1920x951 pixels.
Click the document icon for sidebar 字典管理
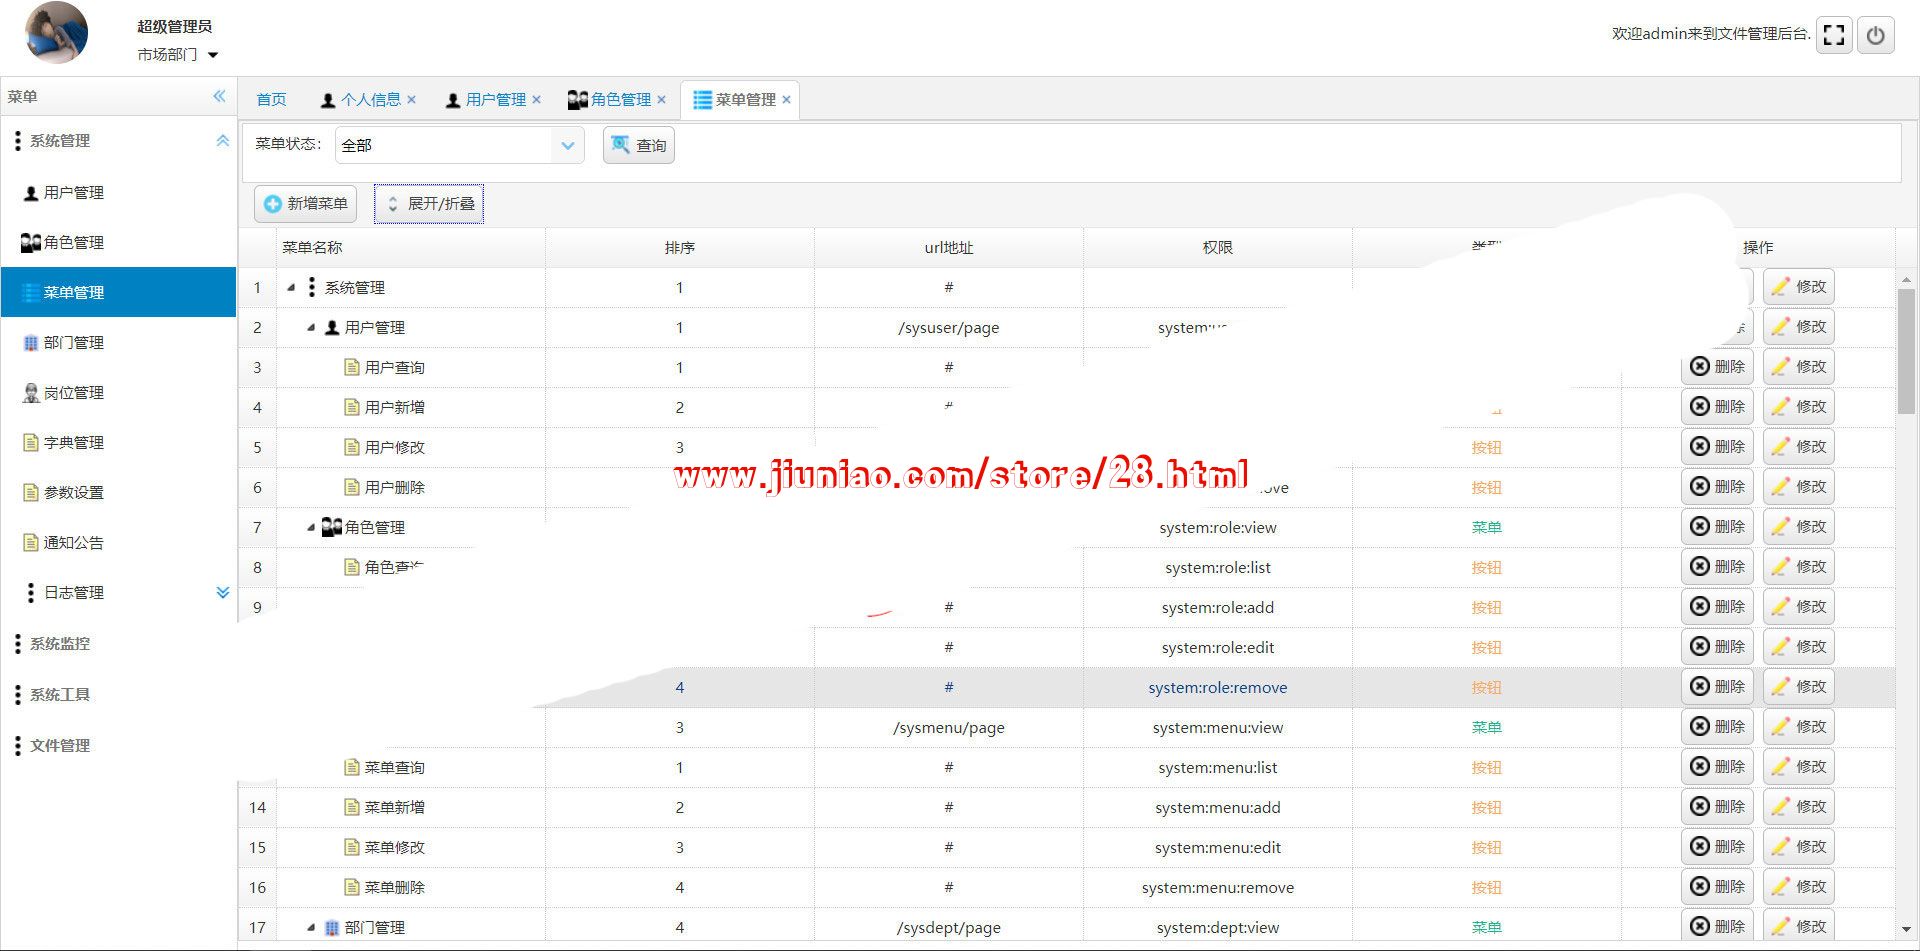[x=31, y=442]
